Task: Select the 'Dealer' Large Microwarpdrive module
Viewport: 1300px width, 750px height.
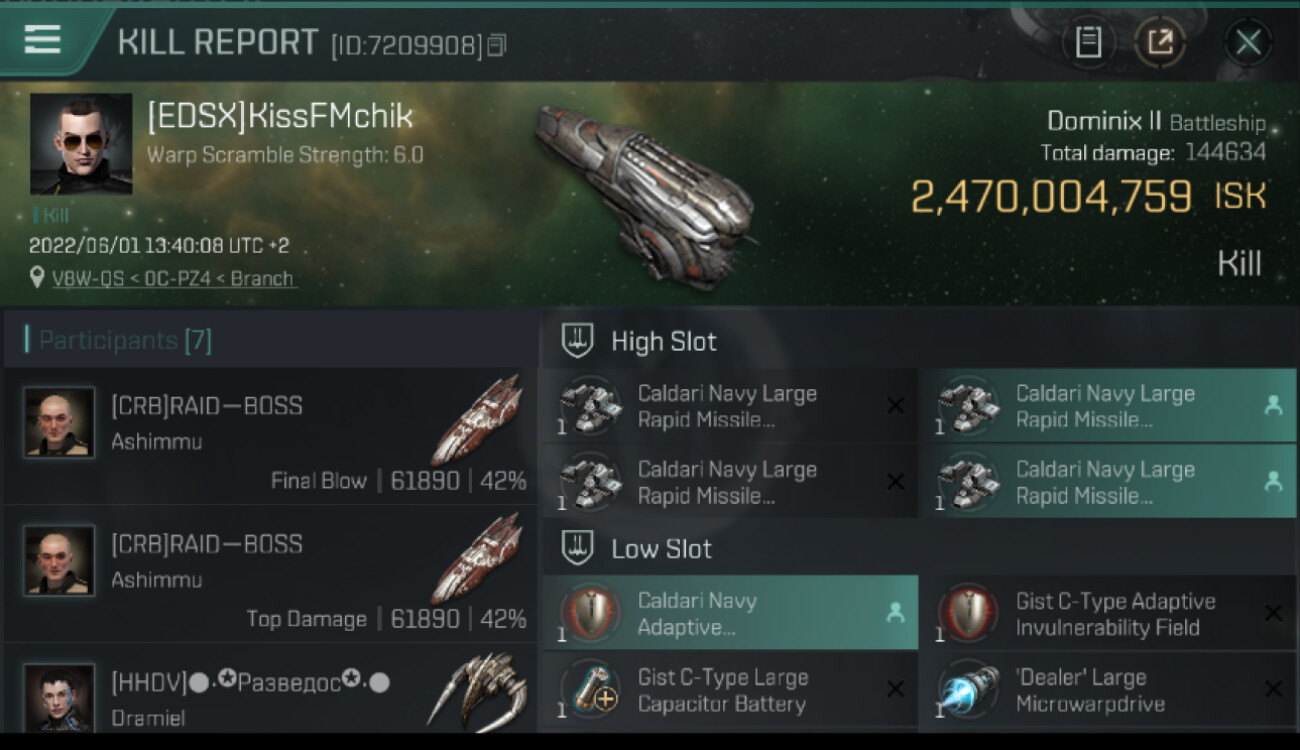Action: (x=1107, y=690)
